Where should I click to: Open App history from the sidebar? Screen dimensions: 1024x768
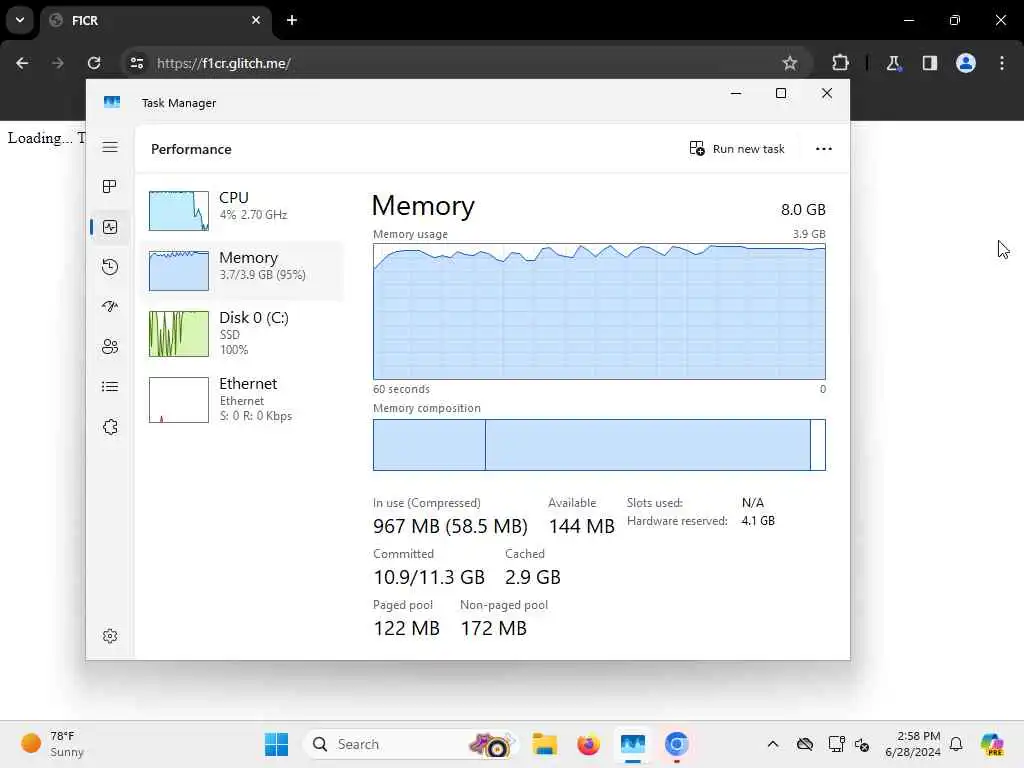tap(110, 266)
